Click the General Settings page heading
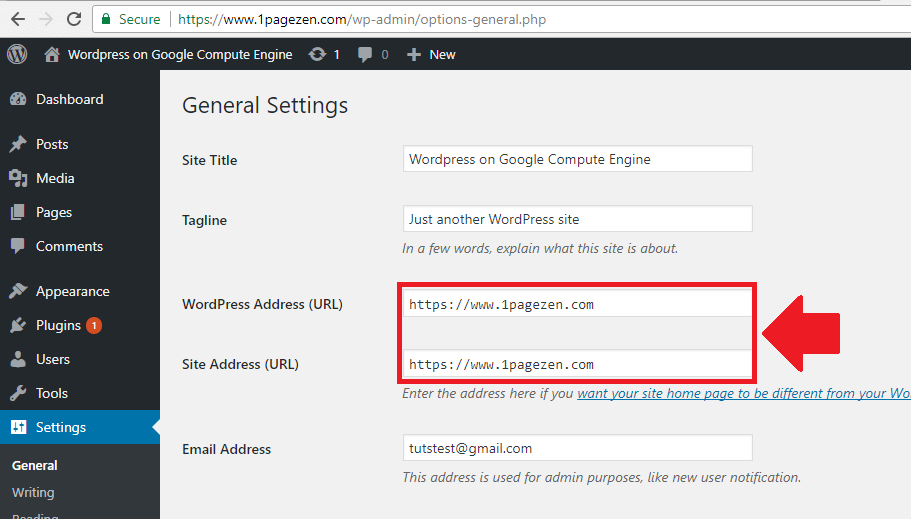This screenshot has height=519, width=911. tap(265, 106)
